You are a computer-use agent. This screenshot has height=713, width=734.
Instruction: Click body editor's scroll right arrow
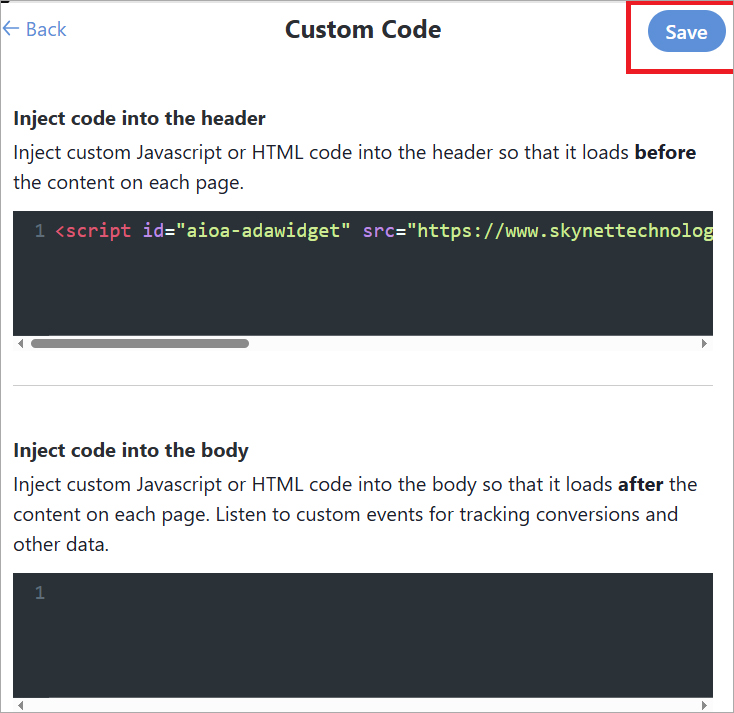point(704,705)
